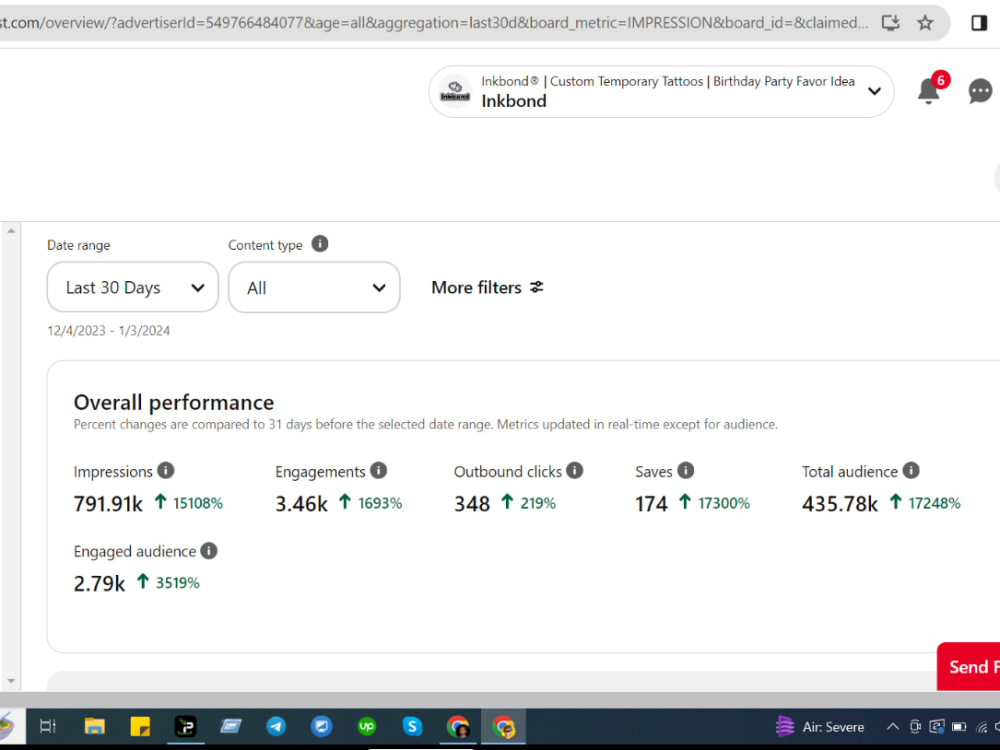Click the 2.79k engaged audience value
The width and height of the screenshot is (1000, 750).
click(99, 584)
